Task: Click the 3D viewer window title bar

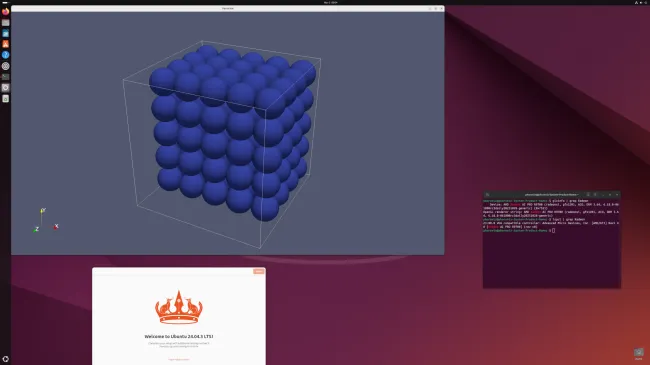Action: coord(228,8)
